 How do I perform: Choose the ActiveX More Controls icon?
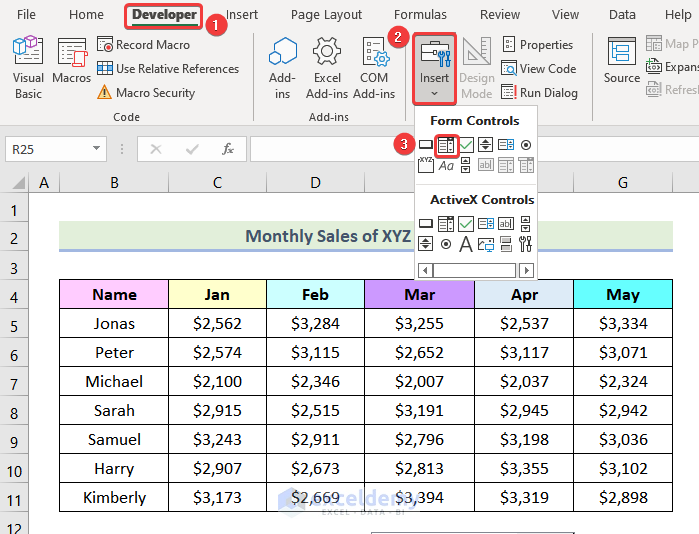click(x=526, y=244)
